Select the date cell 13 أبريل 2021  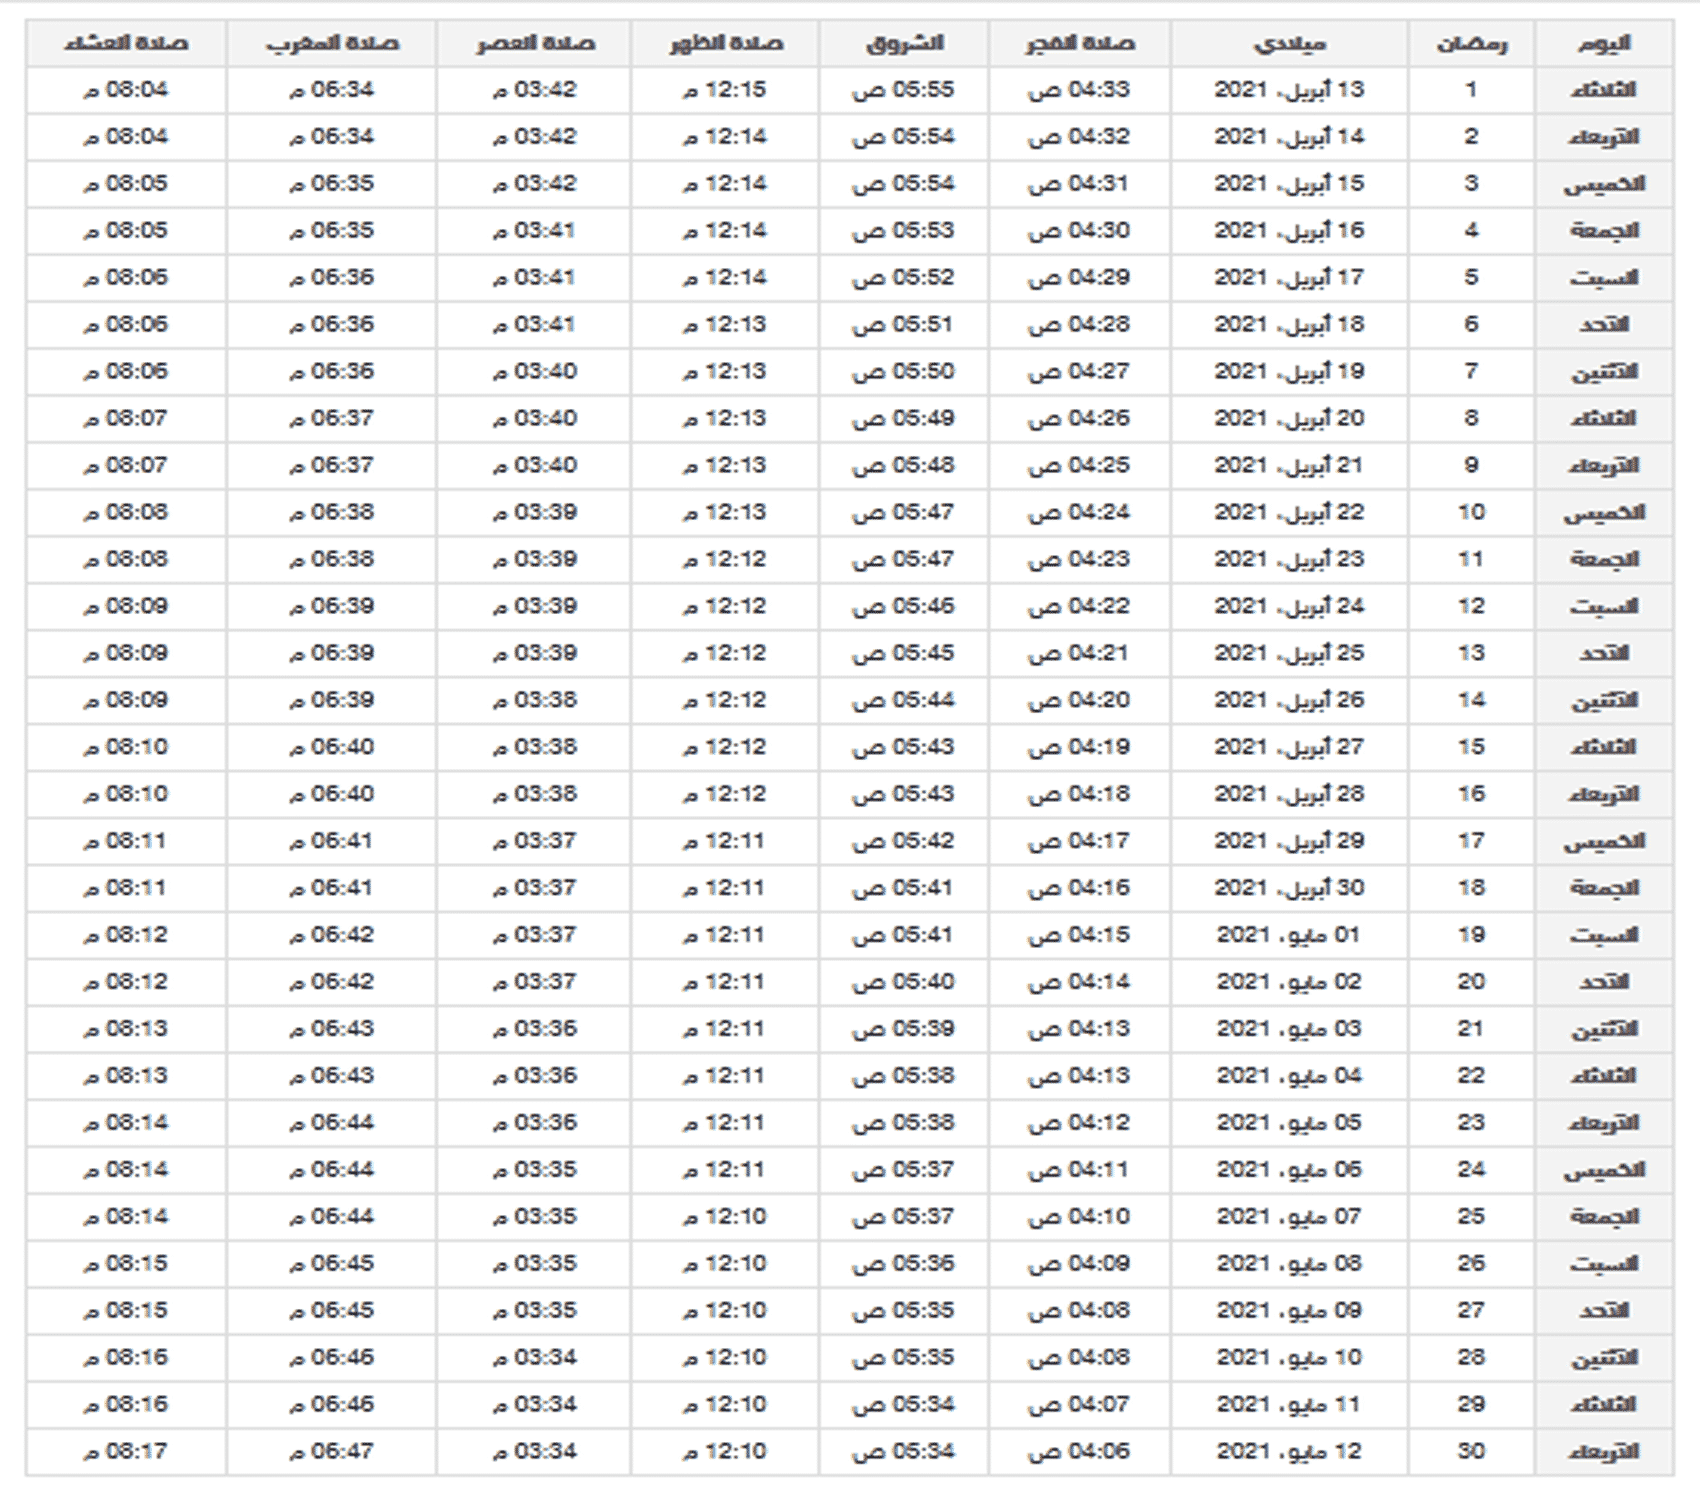1289,90
